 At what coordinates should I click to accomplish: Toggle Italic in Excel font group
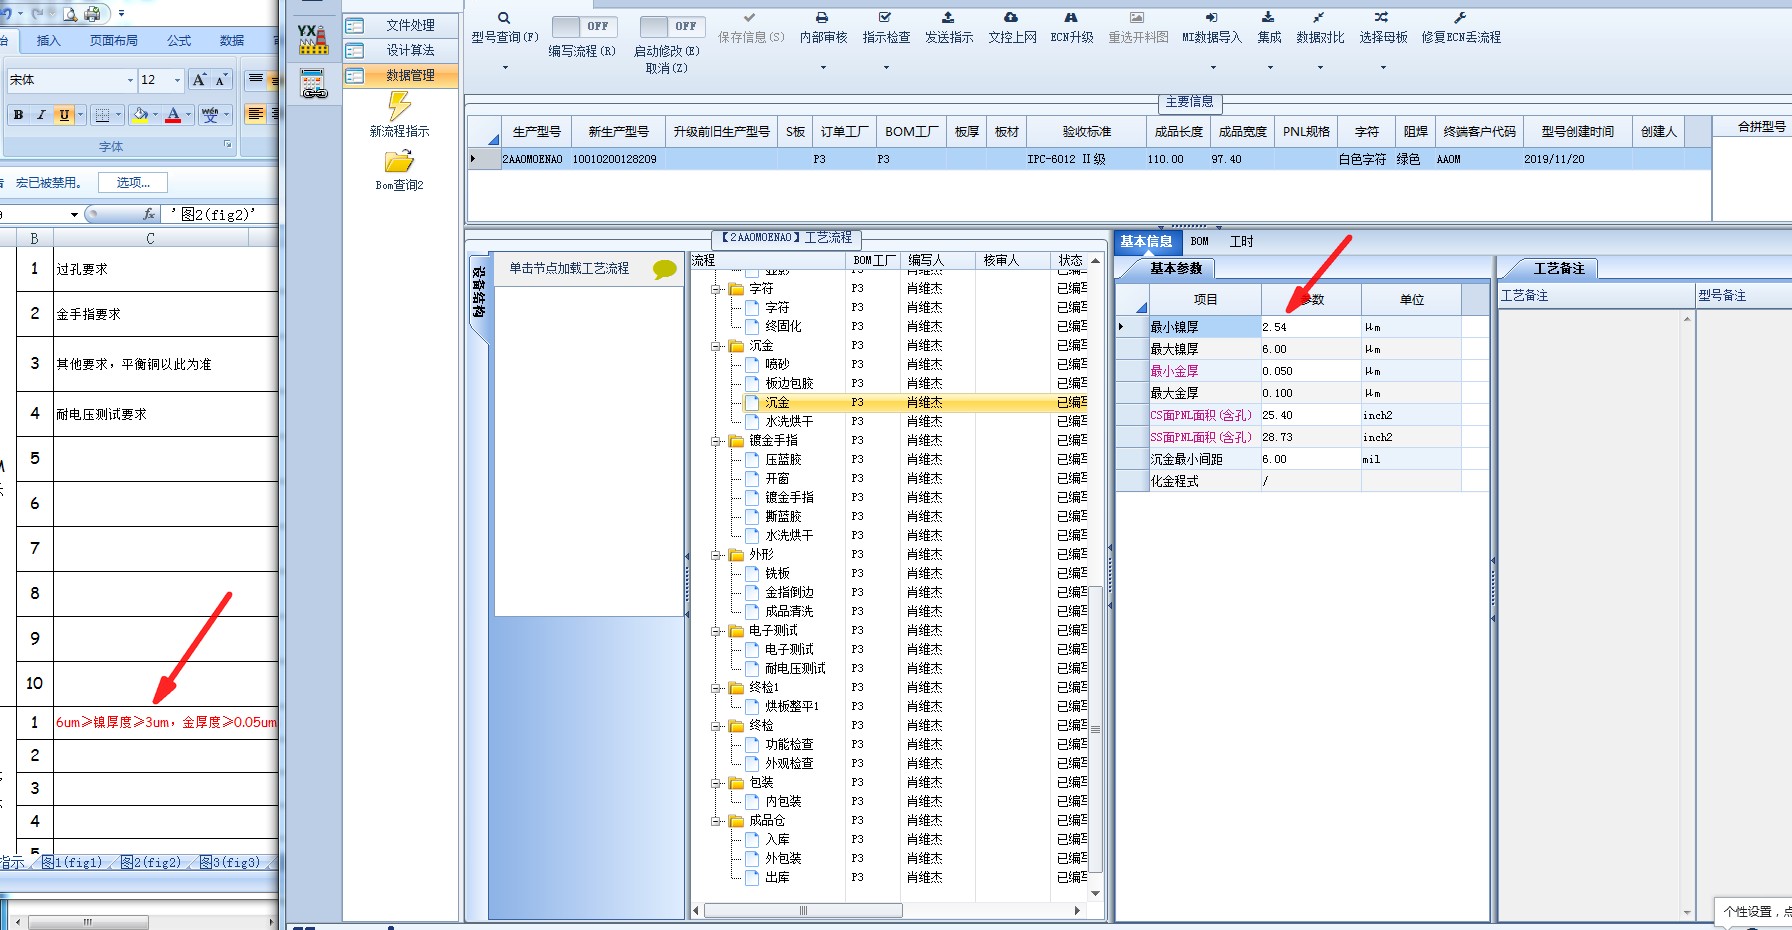(41, 115)
